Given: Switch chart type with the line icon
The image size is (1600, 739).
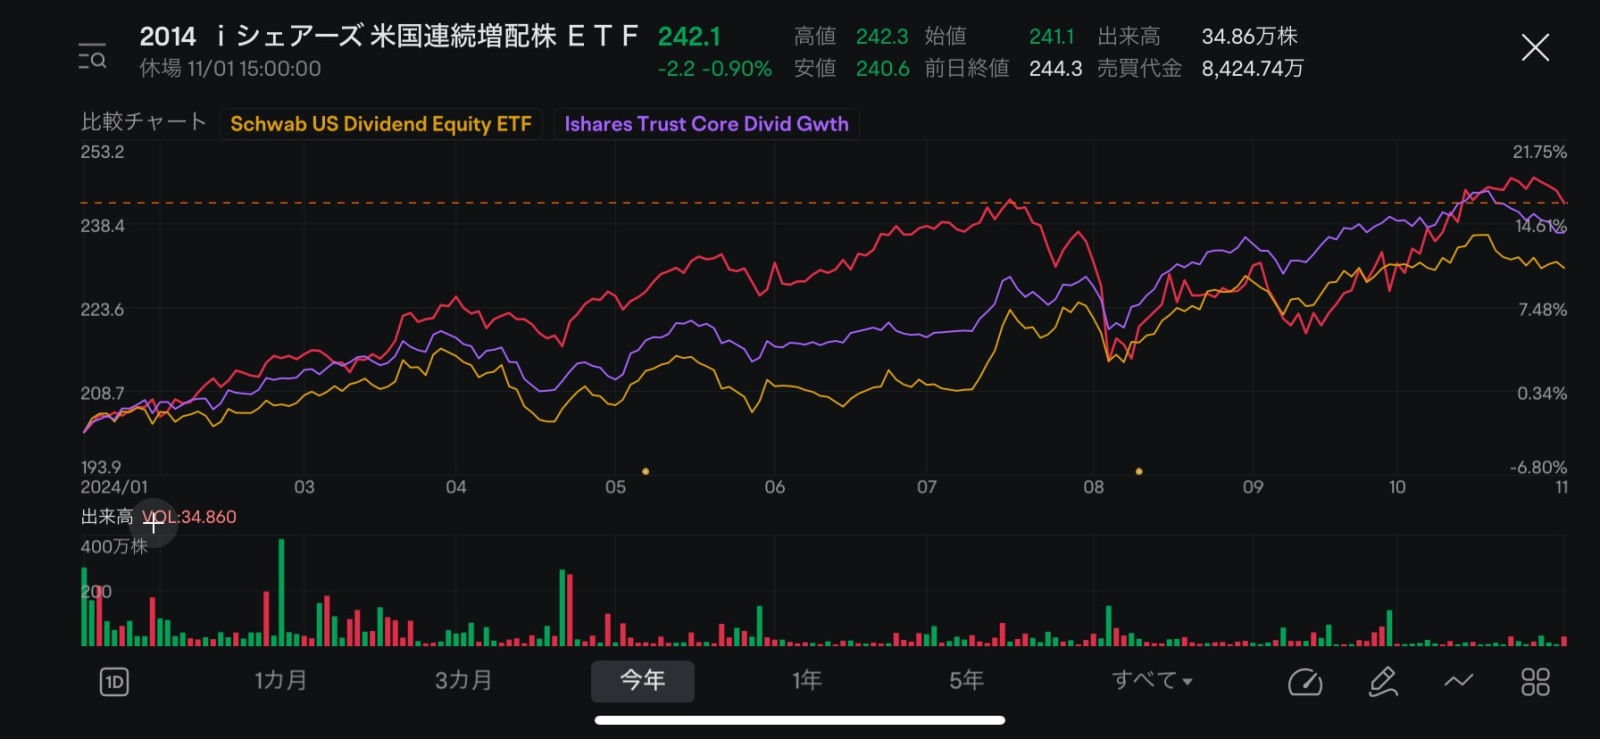Looking at the screenshot, I should [1459, 682].
